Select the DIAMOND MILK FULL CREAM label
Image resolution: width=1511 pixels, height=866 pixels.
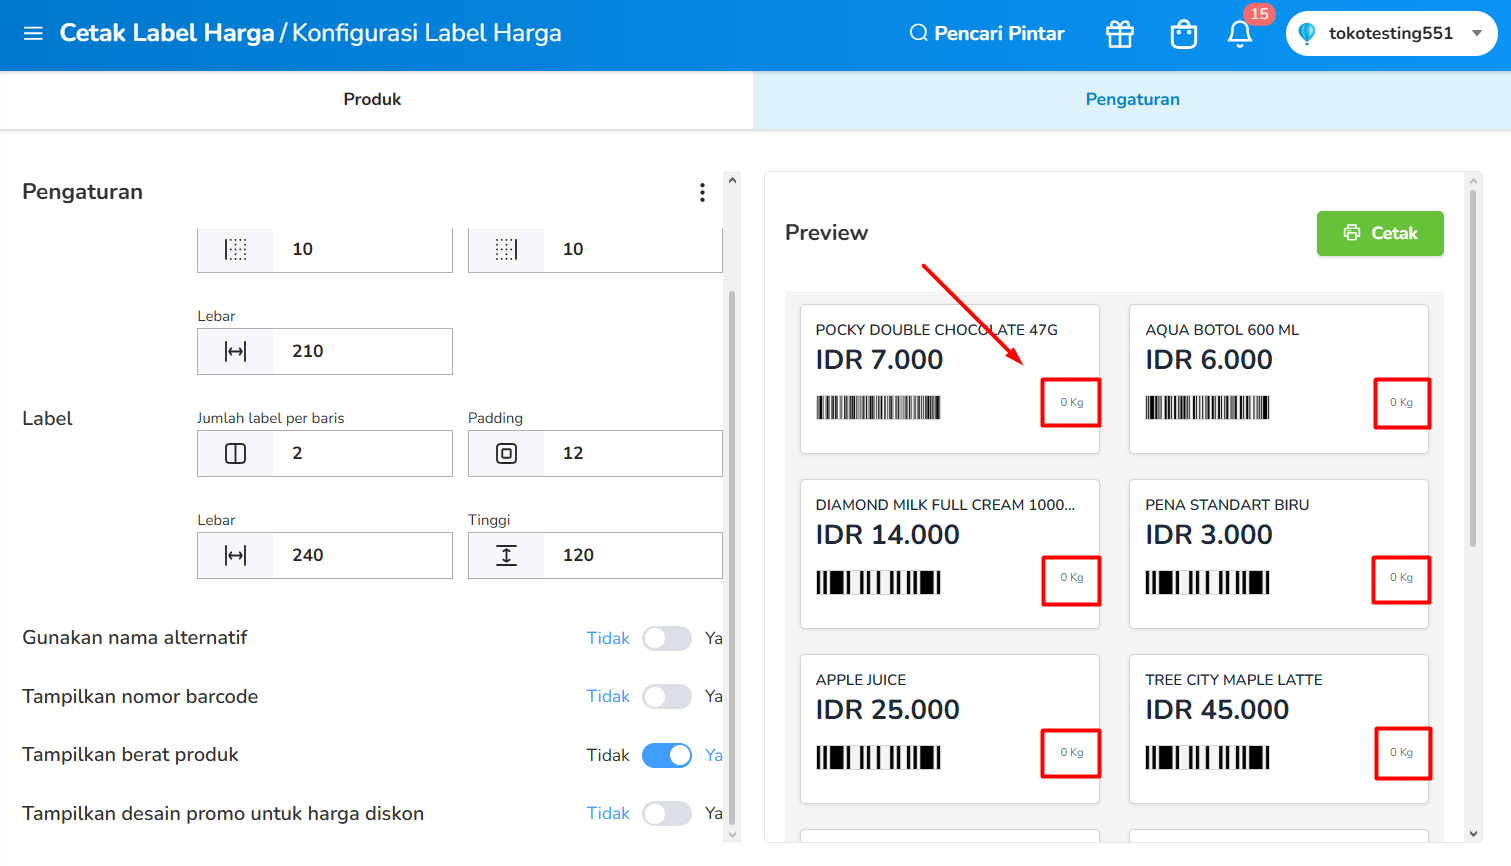pyautogui.click(x=950, y=554)
